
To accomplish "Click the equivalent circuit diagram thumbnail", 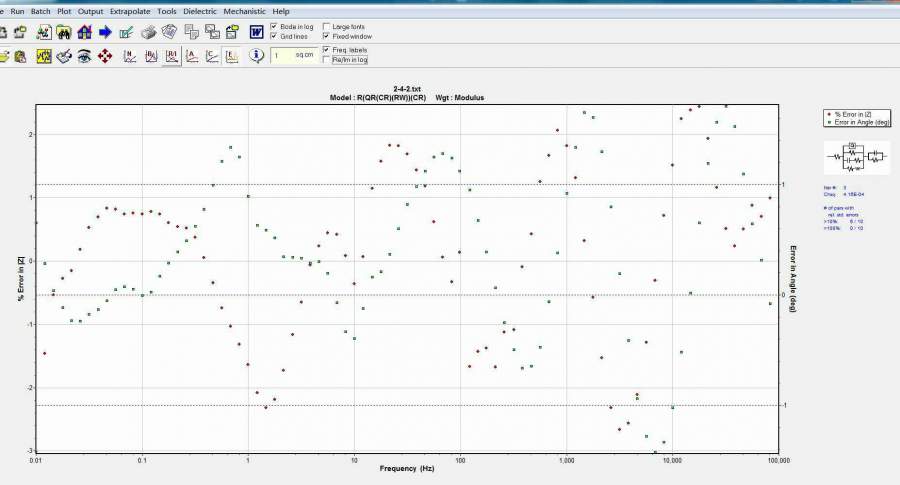I will point(856,157).
